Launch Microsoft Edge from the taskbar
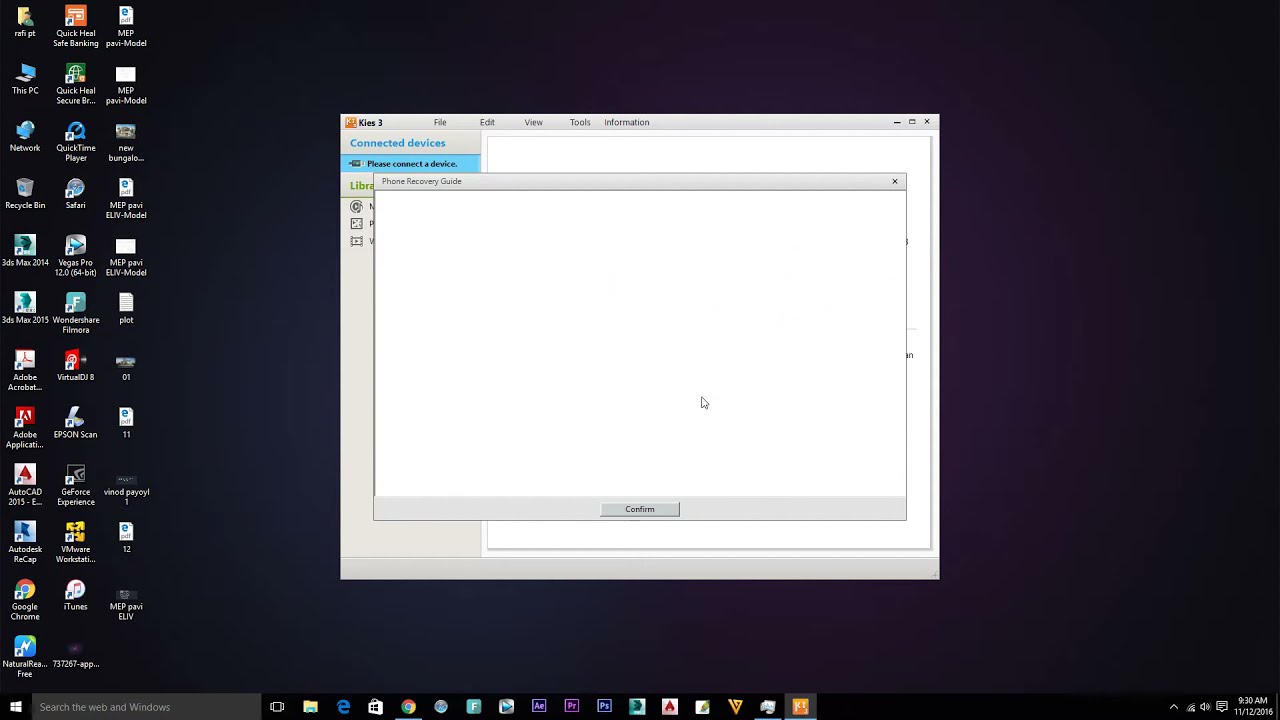 pos(343,707)
